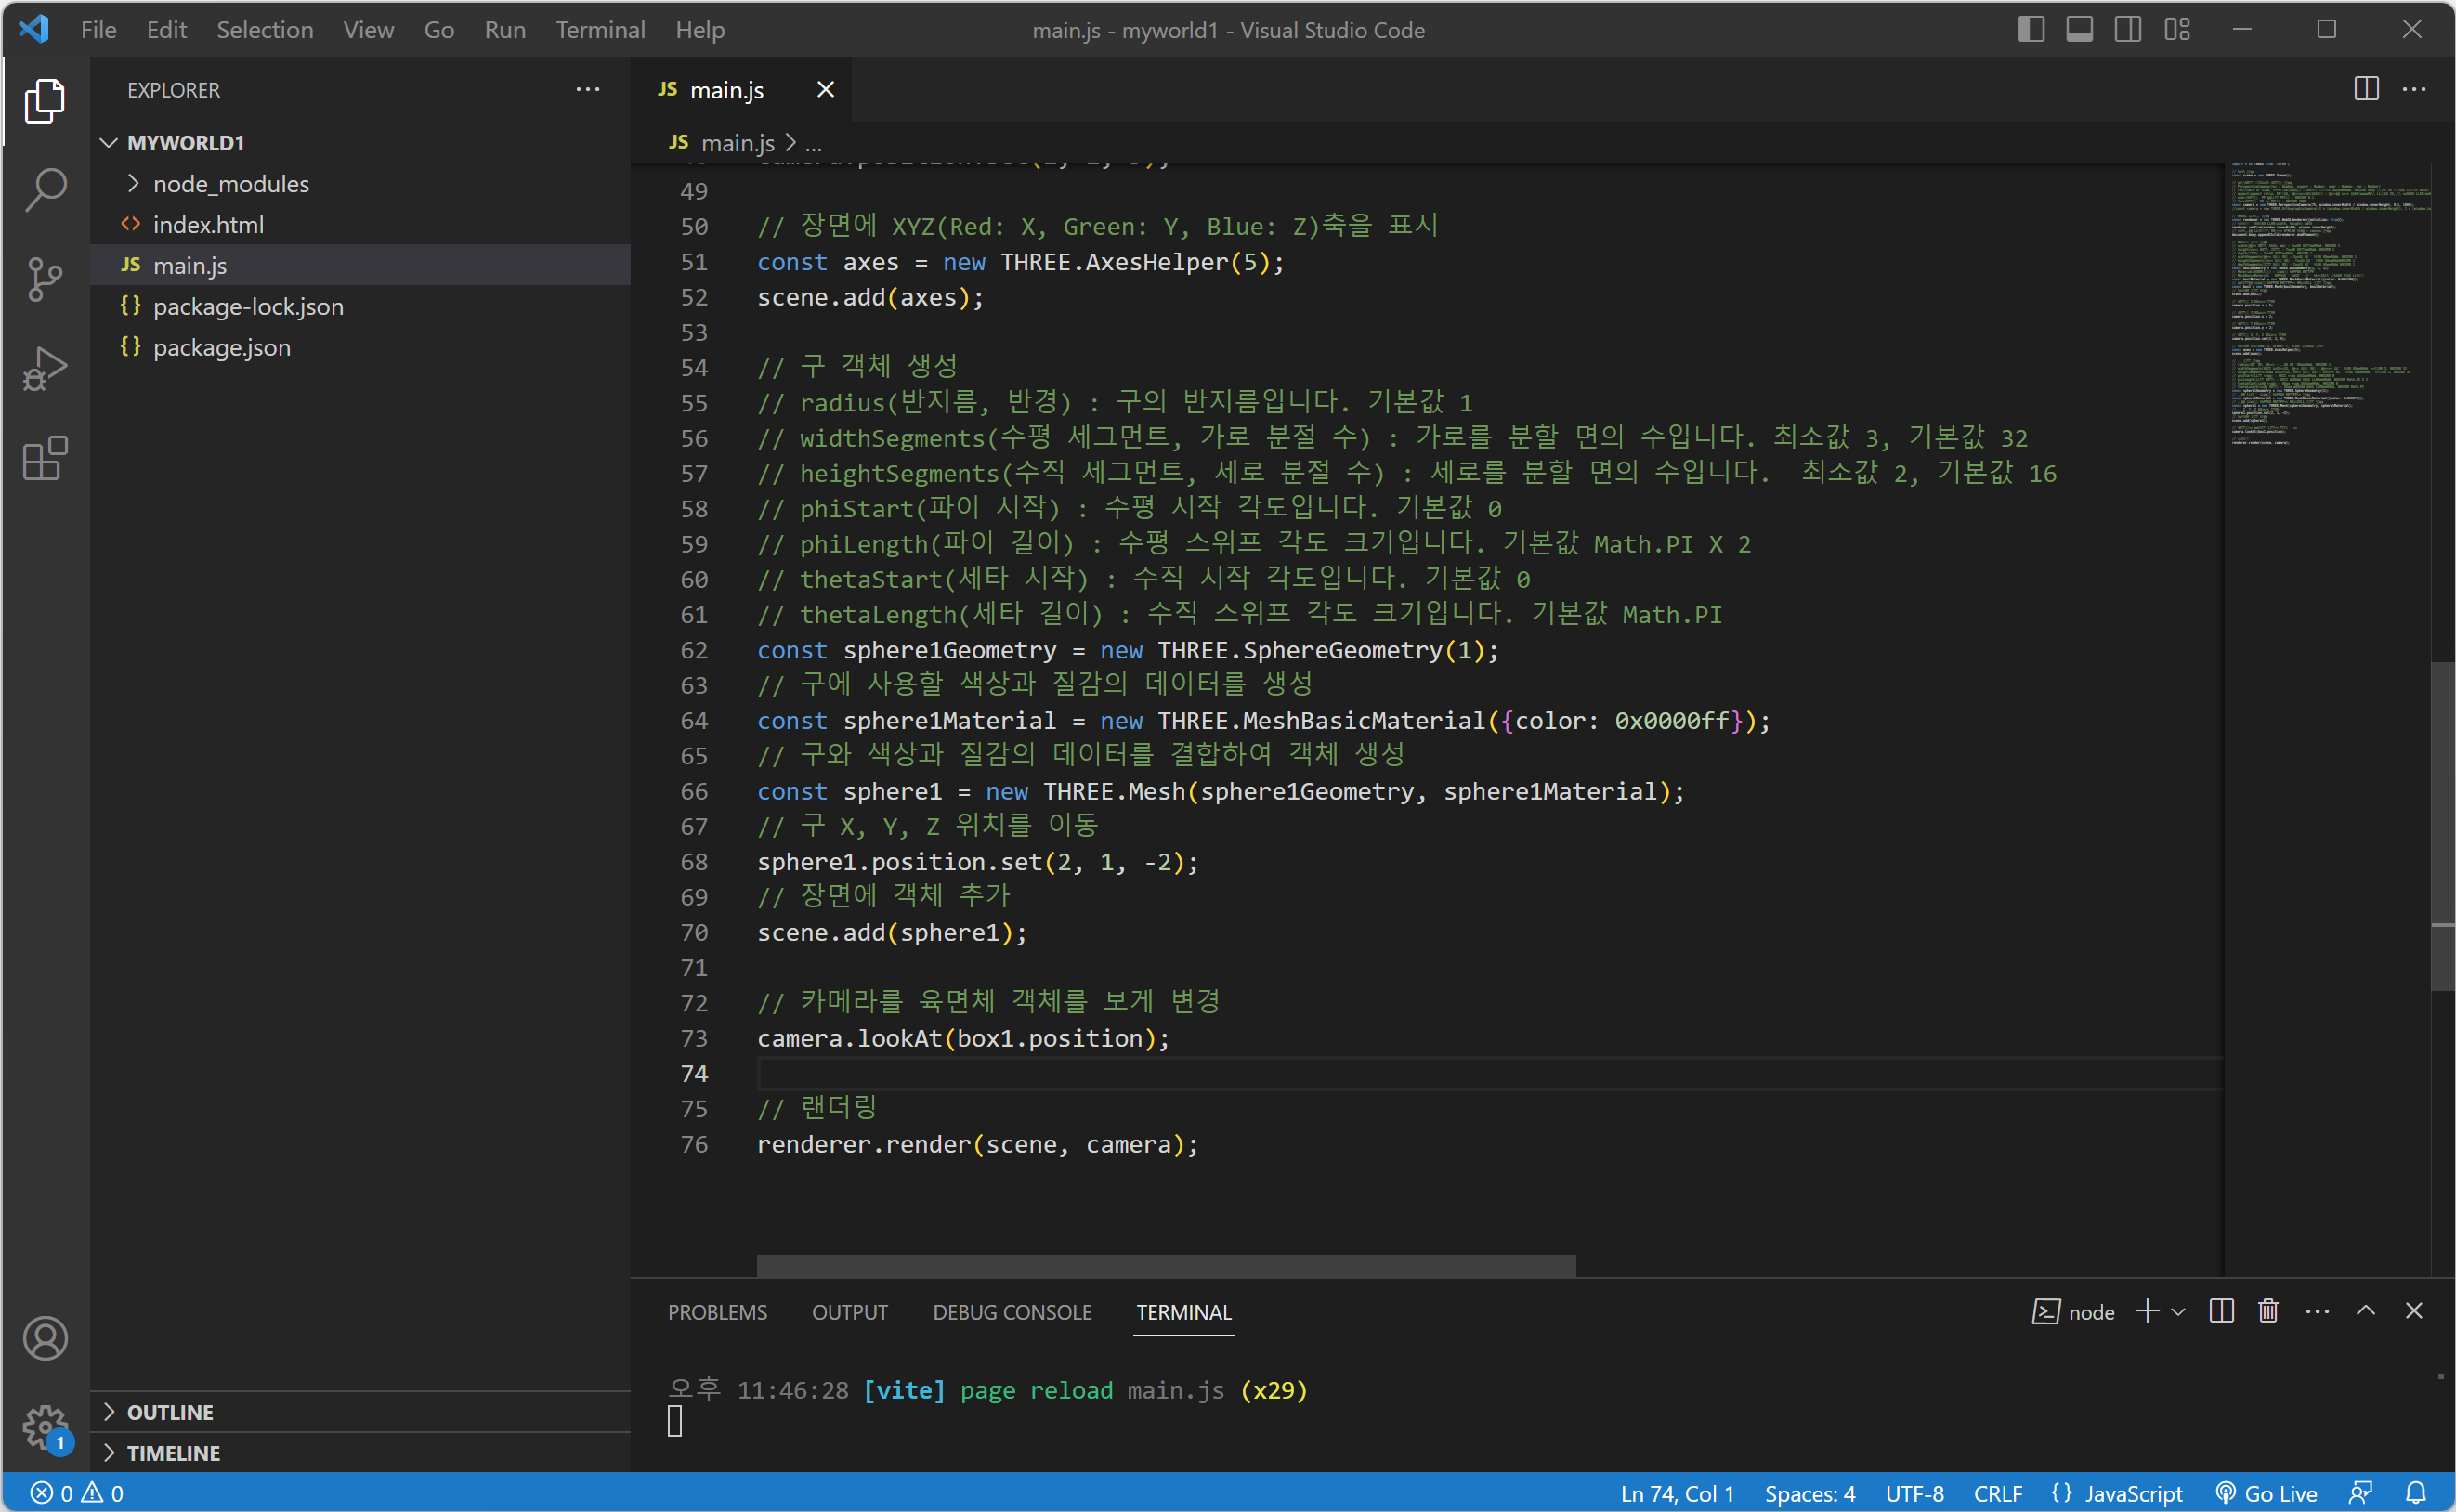Image resolution: width=2456 pixels, height=1512 pixels.
Task: Click the Kill Terminal trash icon
Action: point(2267,1311)
